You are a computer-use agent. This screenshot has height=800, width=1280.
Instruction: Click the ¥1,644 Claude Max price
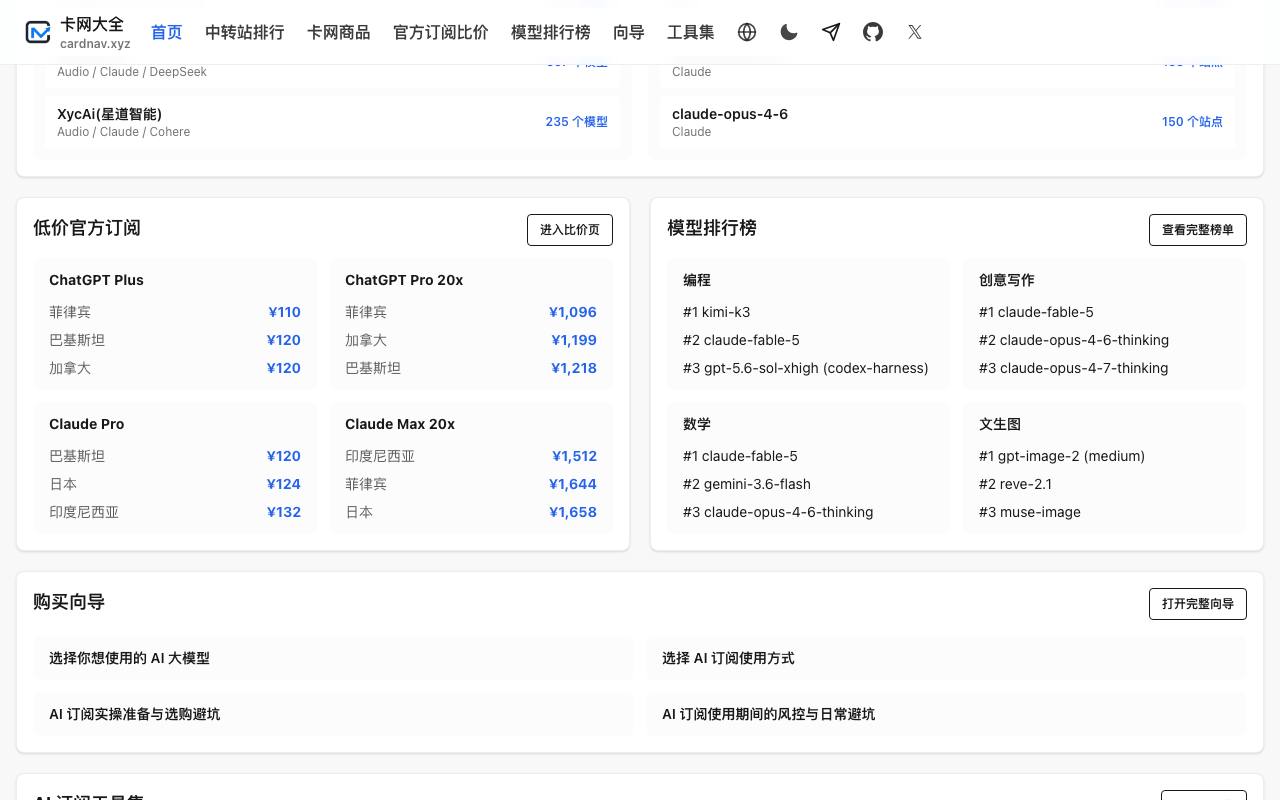[x=573, y=484]
